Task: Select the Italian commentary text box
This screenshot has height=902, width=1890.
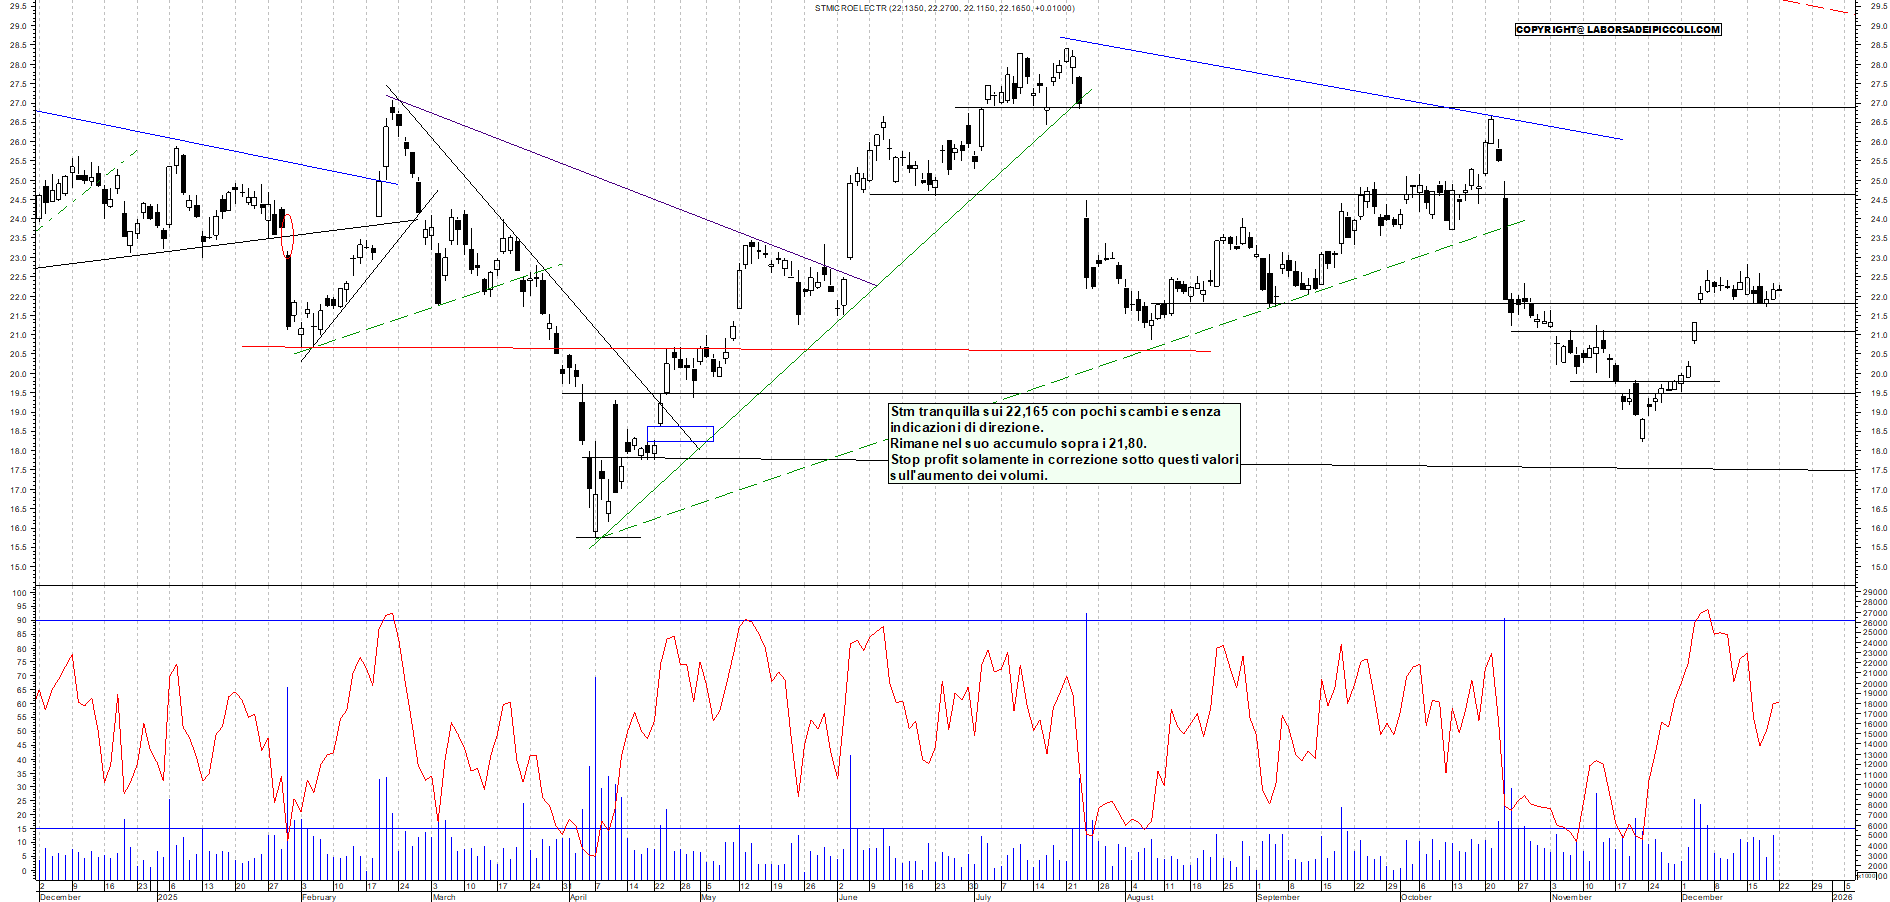Action: point(1064,443)
